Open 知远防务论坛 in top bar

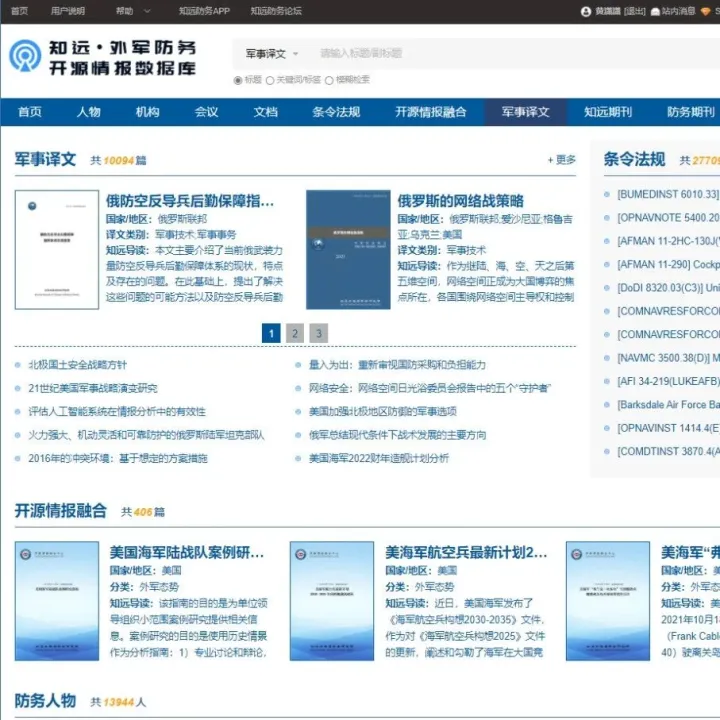pyautogui.click(x=276, y=11)
